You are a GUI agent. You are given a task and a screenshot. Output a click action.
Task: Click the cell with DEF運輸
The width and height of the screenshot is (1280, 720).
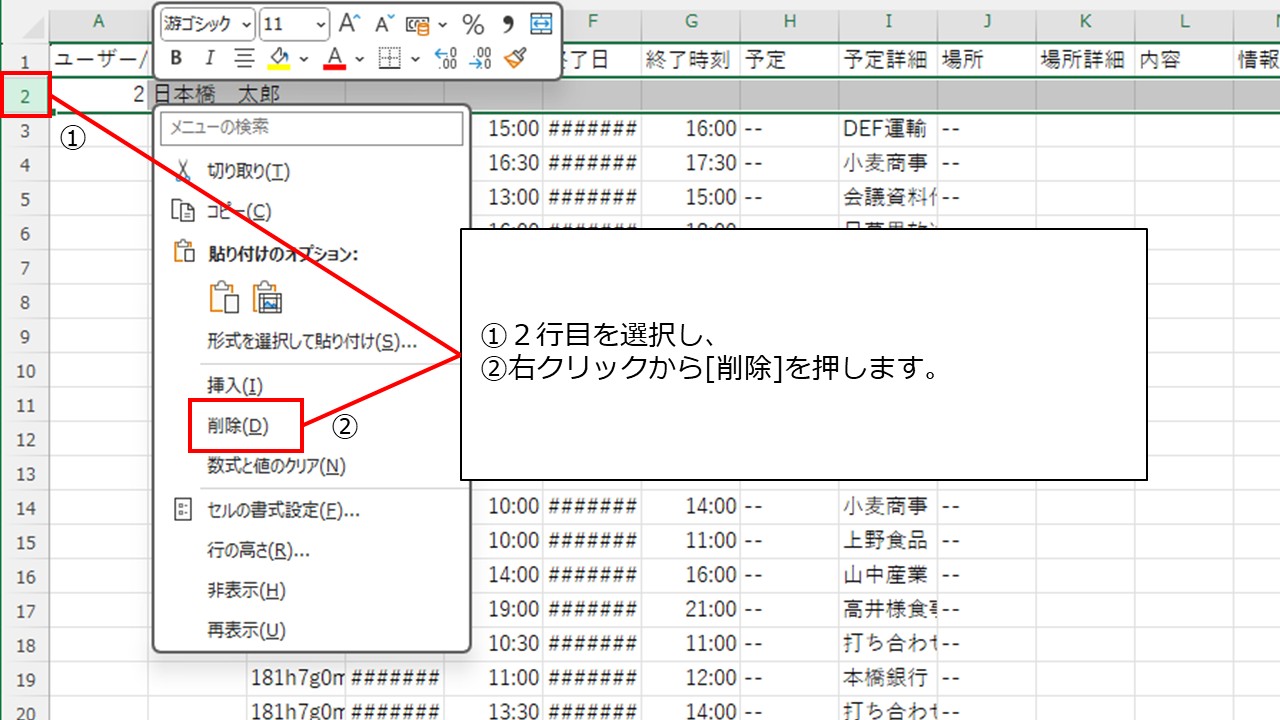(x=888, y=129)
